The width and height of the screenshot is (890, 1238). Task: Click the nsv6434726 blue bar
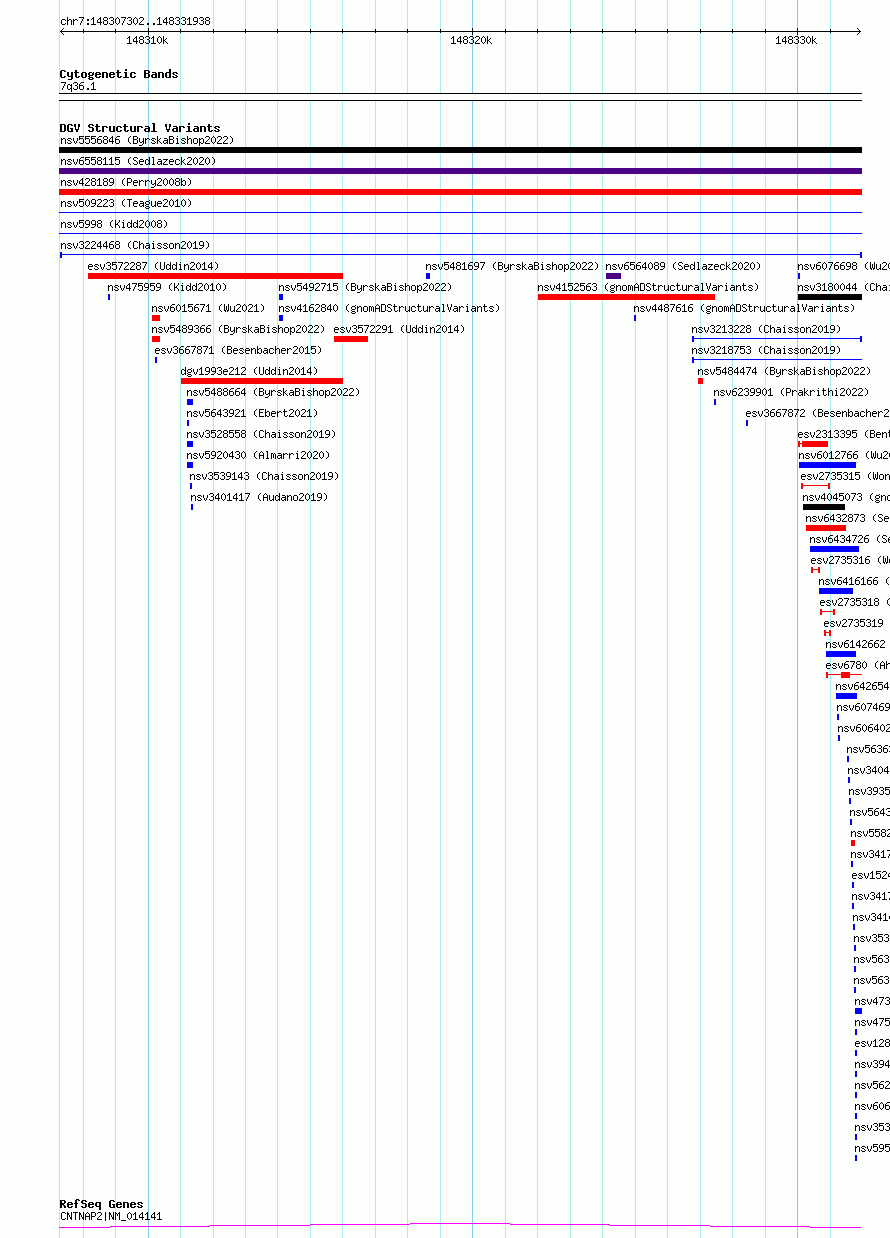click(x=834, y=549)
